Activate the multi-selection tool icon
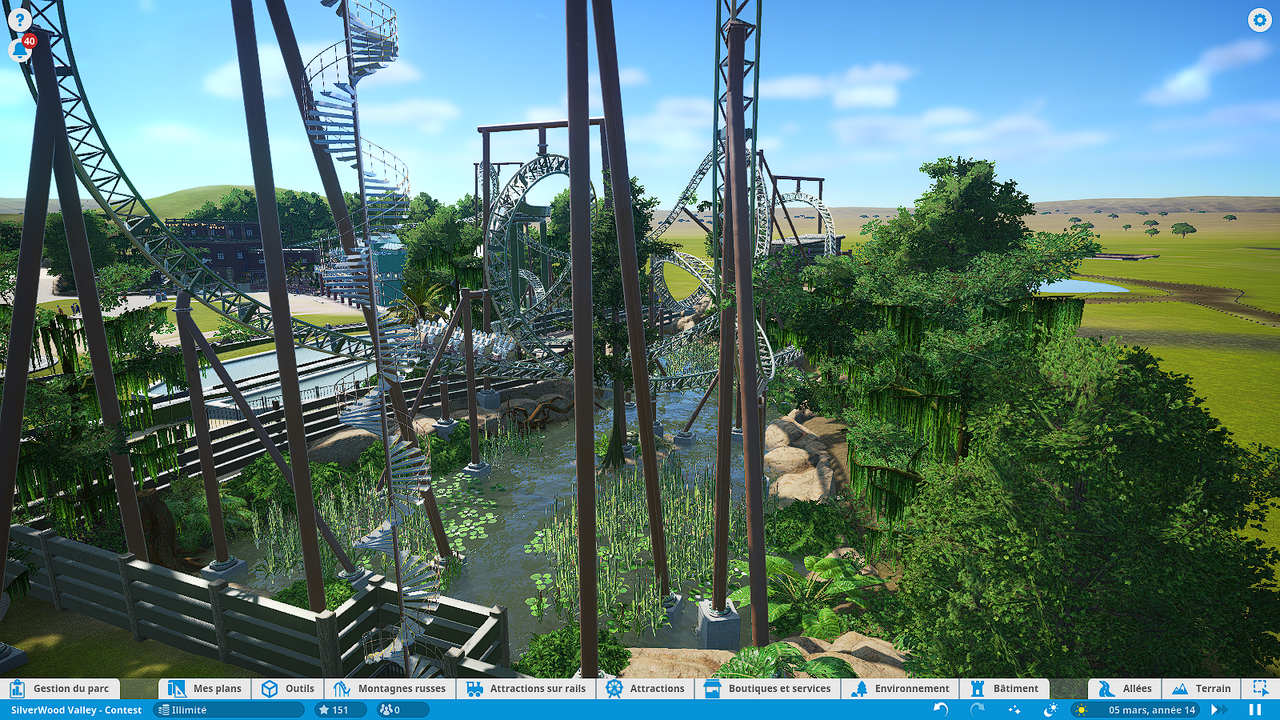The height and width of the screenshot is (720, 1280). coord(1259,689)
